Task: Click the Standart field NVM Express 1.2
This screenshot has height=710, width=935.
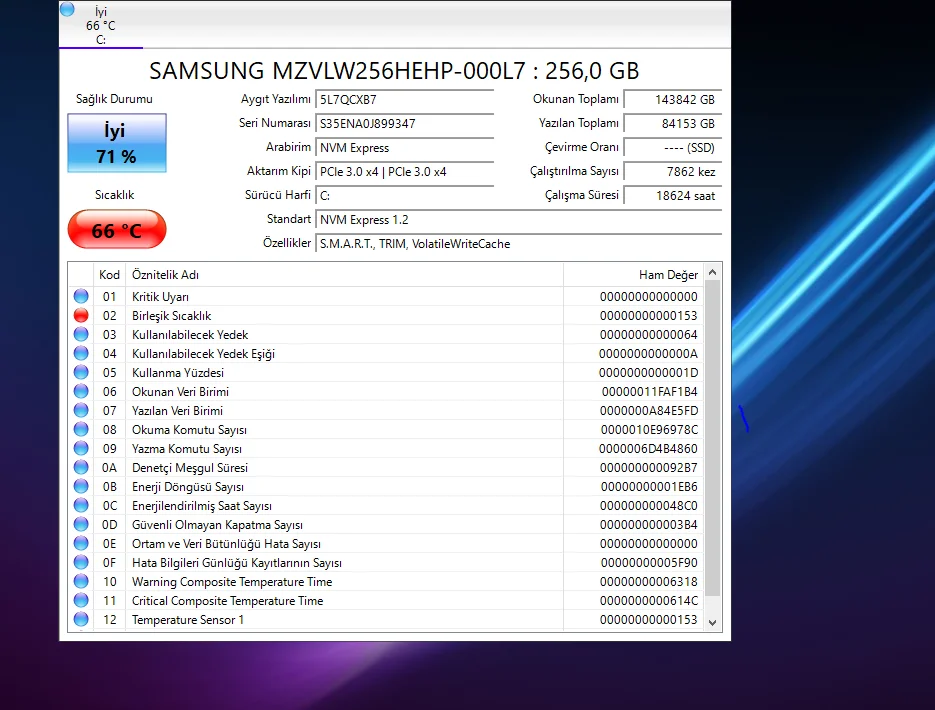Action: coord(518,219)
